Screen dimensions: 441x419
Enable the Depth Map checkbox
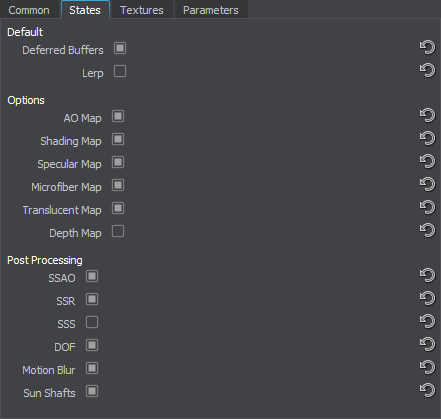pos(118,231)
